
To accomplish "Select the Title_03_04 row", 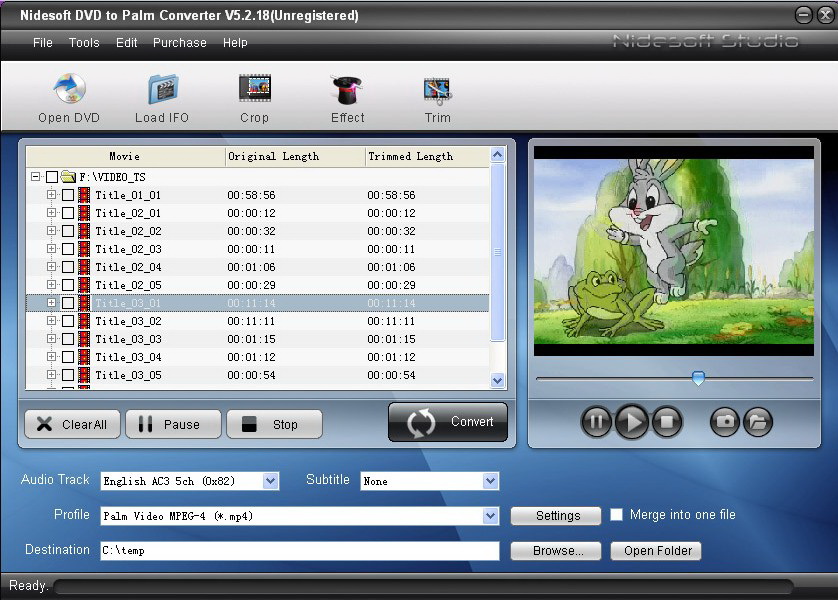I will [x=258, y=357].
